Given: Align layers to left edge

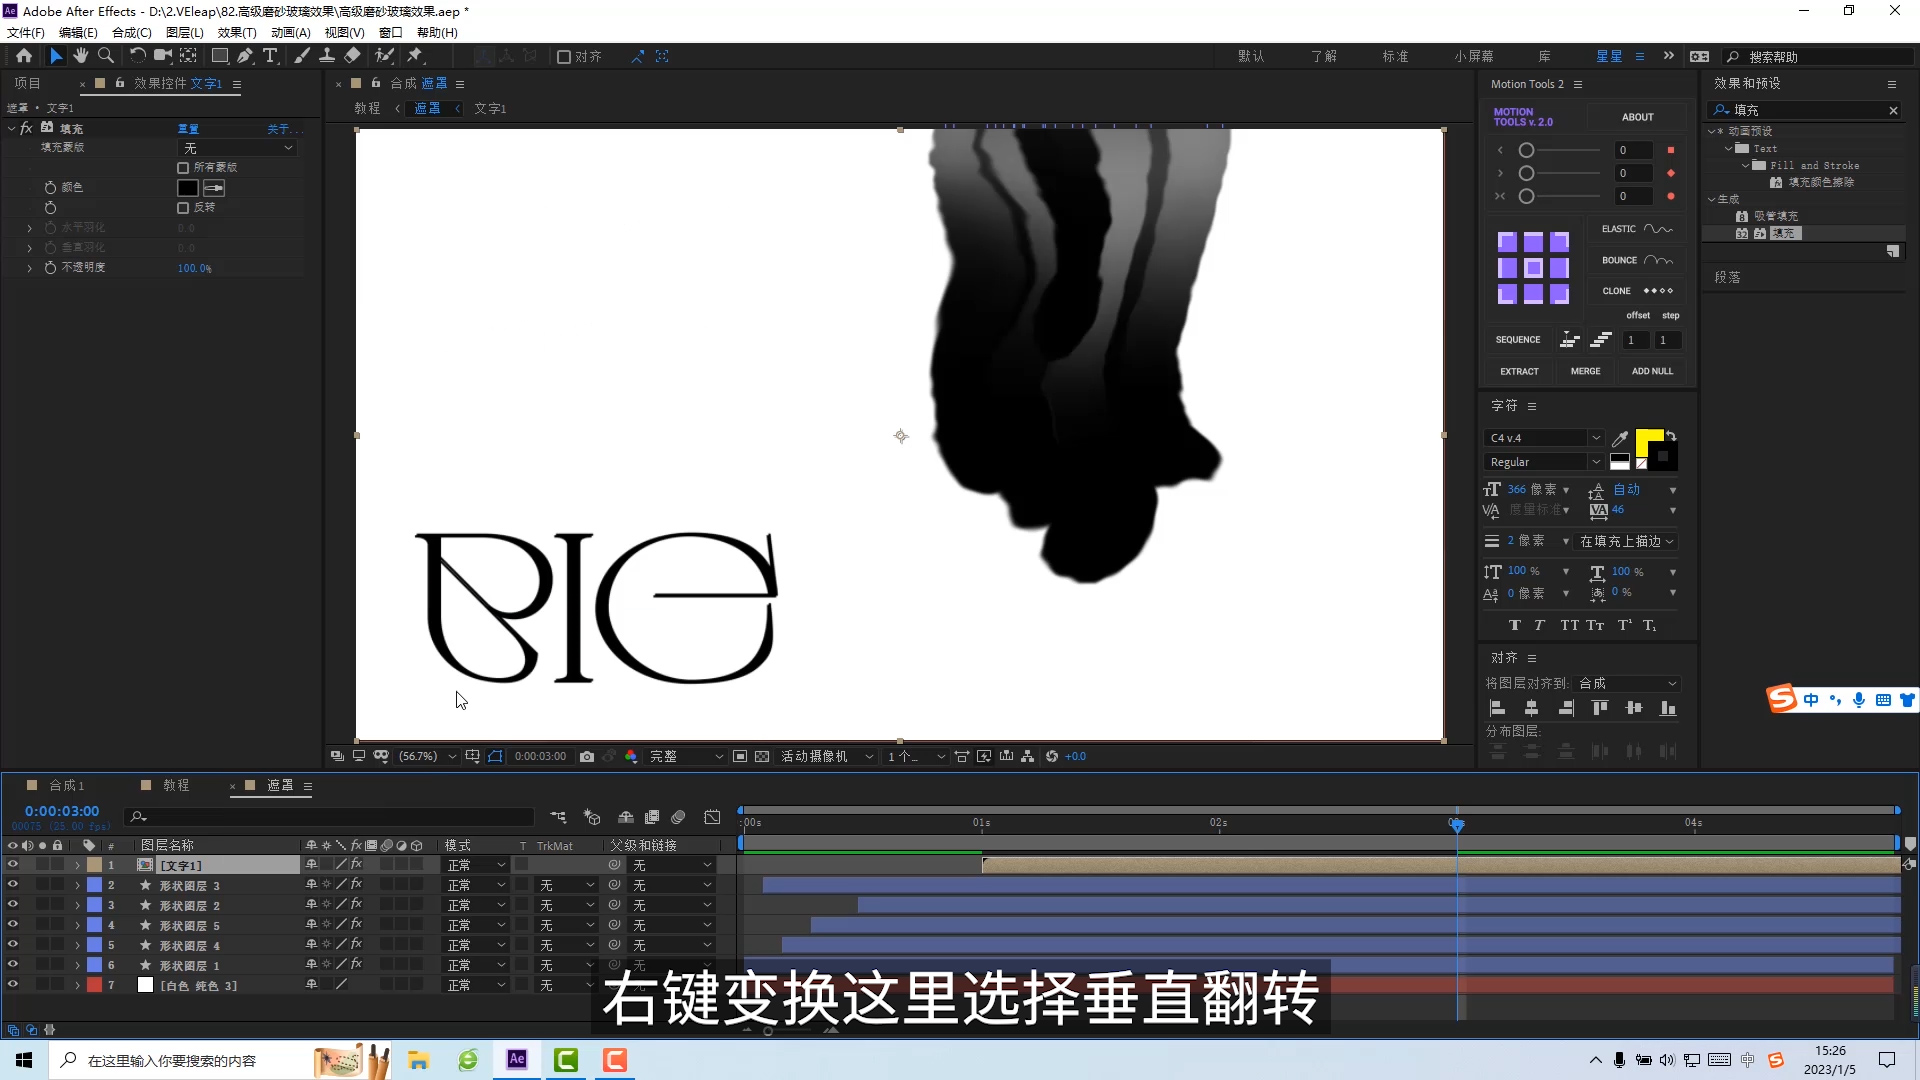Looking at the screenshot, I should 1498,708.
